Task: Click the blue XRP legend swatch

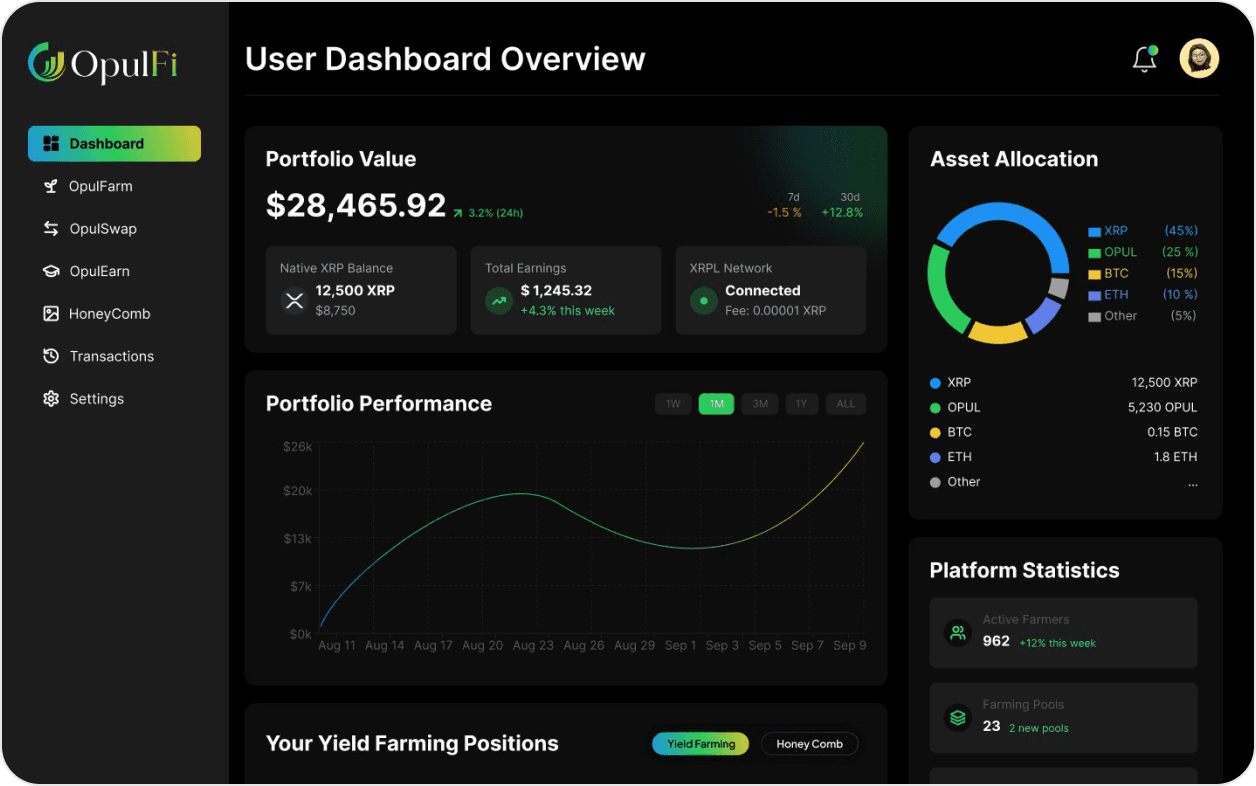Action: coord(1094,232)
